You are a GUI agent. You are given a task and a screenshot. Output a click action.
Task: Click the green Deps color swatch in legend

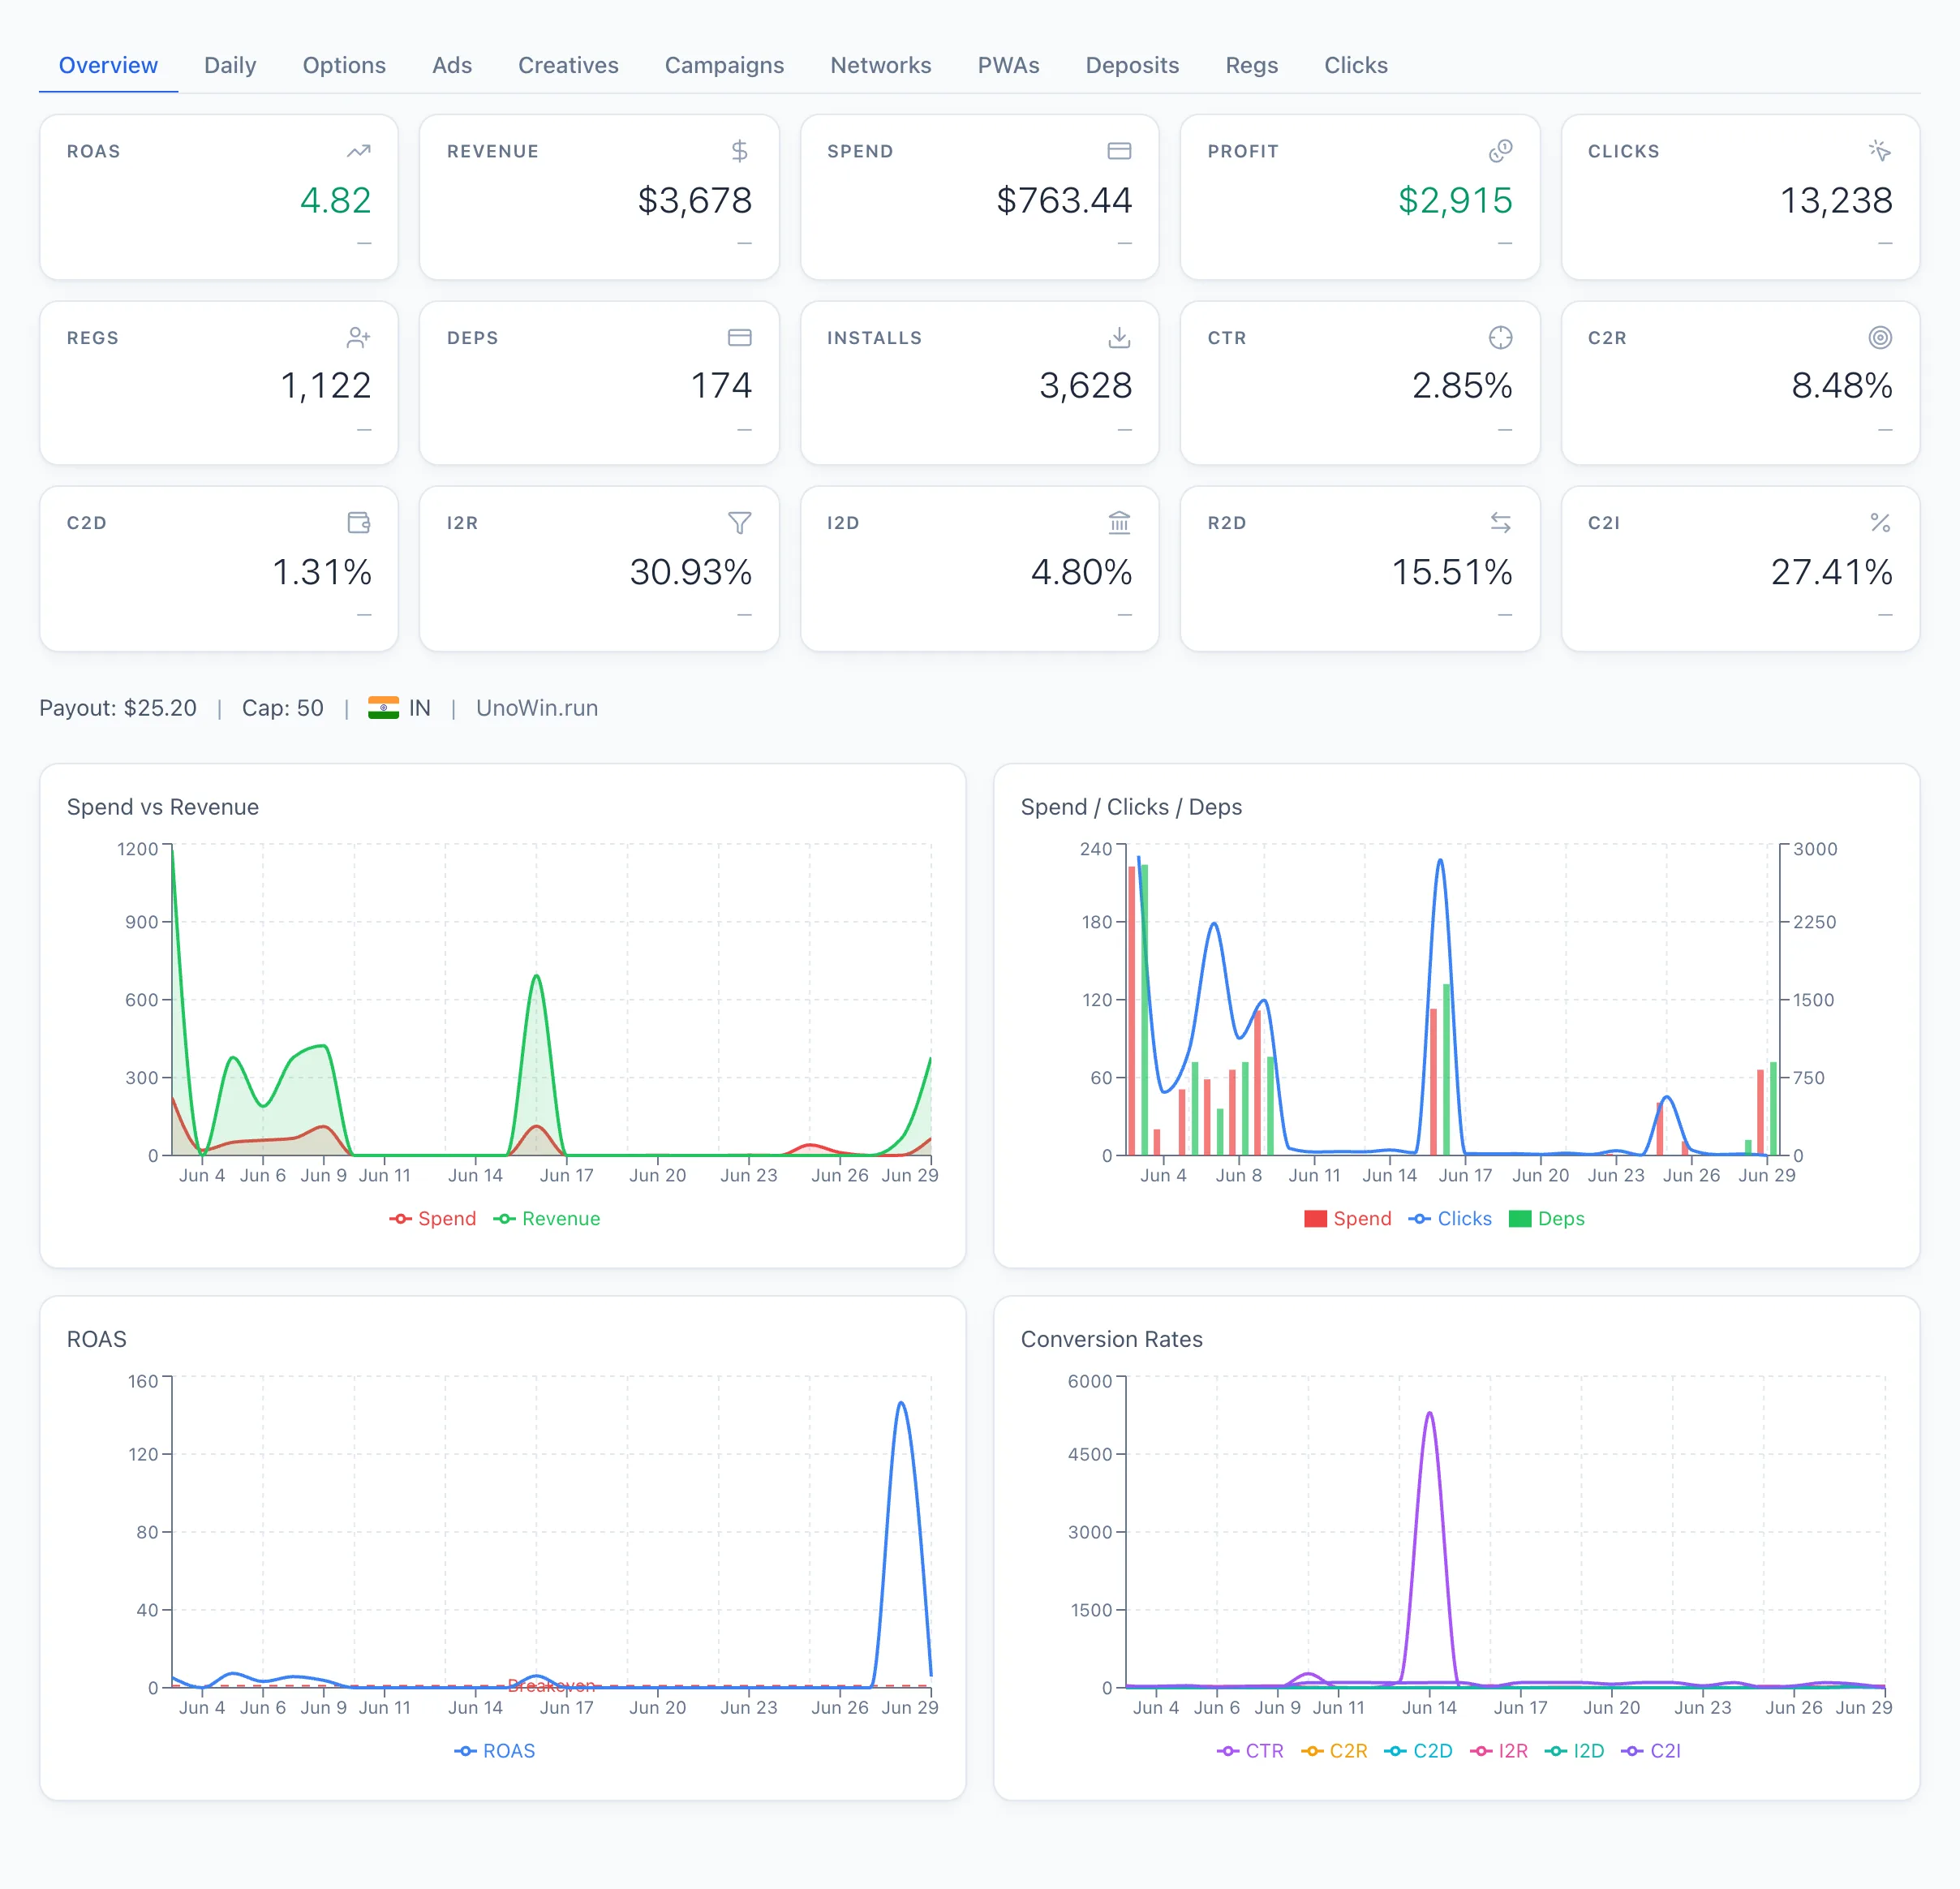[x=1519, y=1218]
